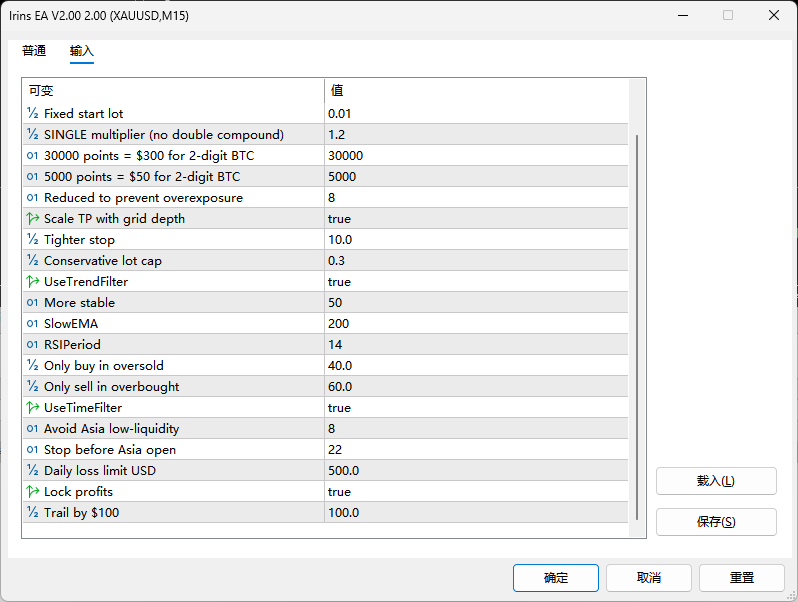
Task: Click the icon beside Stop before Asia open
Action: 33,449
